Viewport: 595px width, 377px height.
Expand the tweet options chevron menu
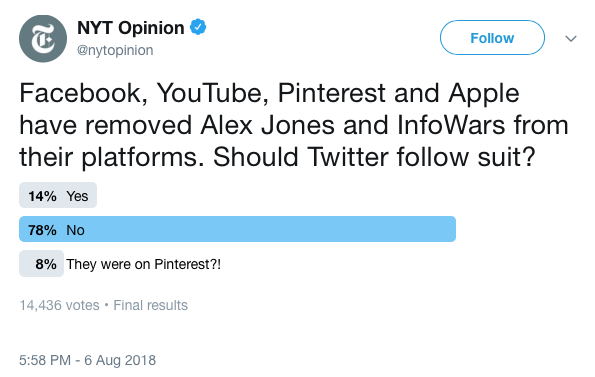click(571, 38)
